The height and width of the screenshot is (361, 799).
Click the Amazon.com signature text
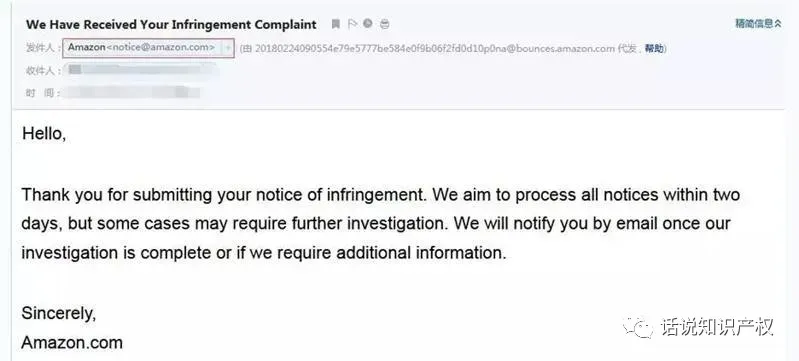72,343
